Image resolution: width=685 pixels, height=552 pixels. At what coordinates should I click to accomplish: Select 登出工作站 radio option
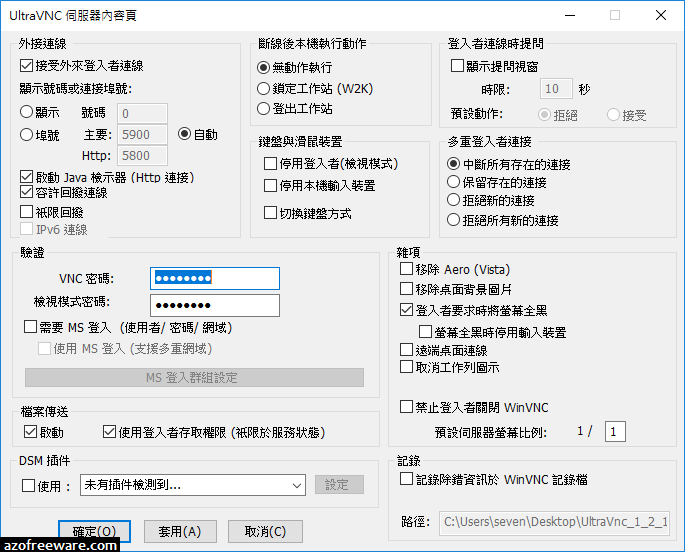click(x=263, y=108)
